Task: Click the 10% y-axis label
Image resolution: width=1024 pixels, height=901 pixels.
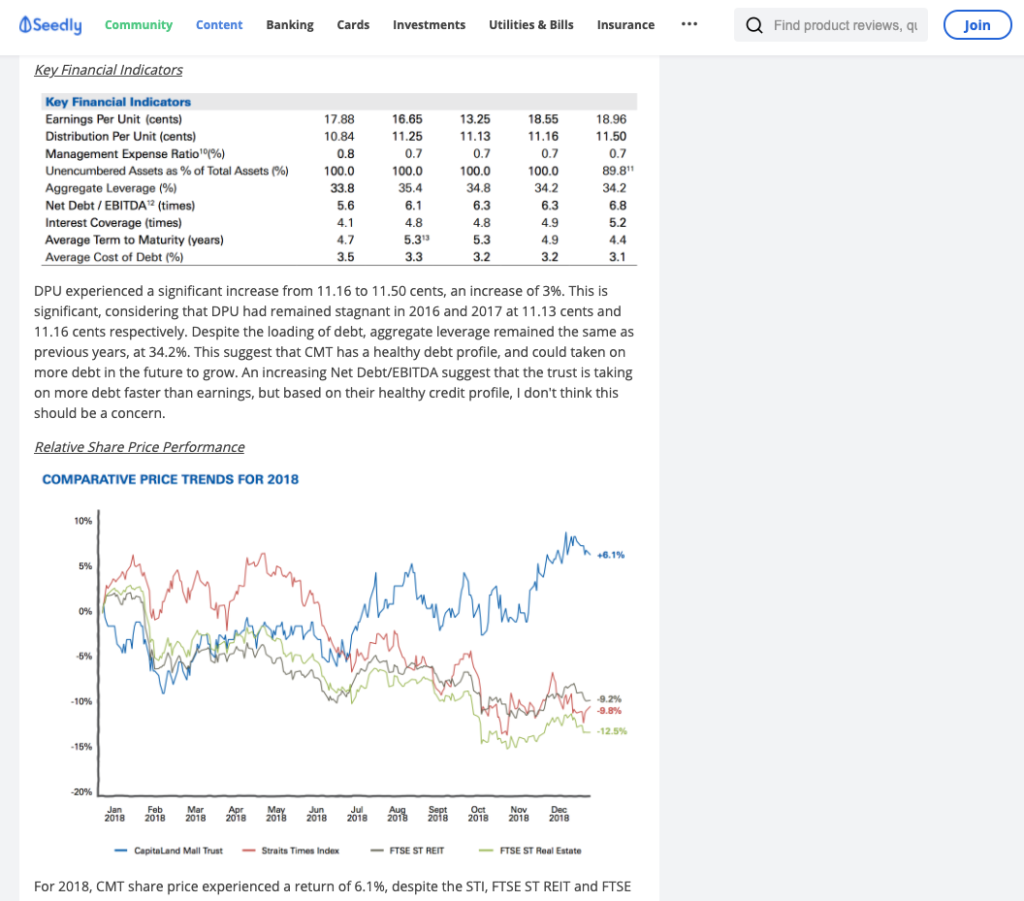Action: coord(83,521)
